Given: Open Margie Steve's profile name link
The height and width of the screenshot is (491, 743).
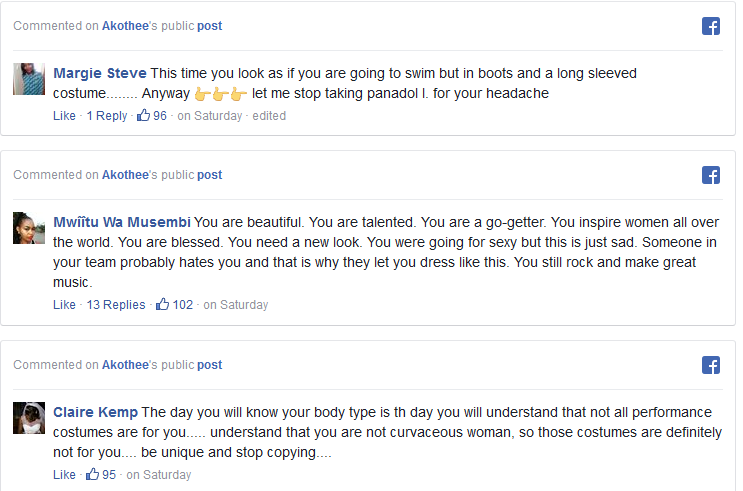Looking at the screenshot, I should click(100, 74).
